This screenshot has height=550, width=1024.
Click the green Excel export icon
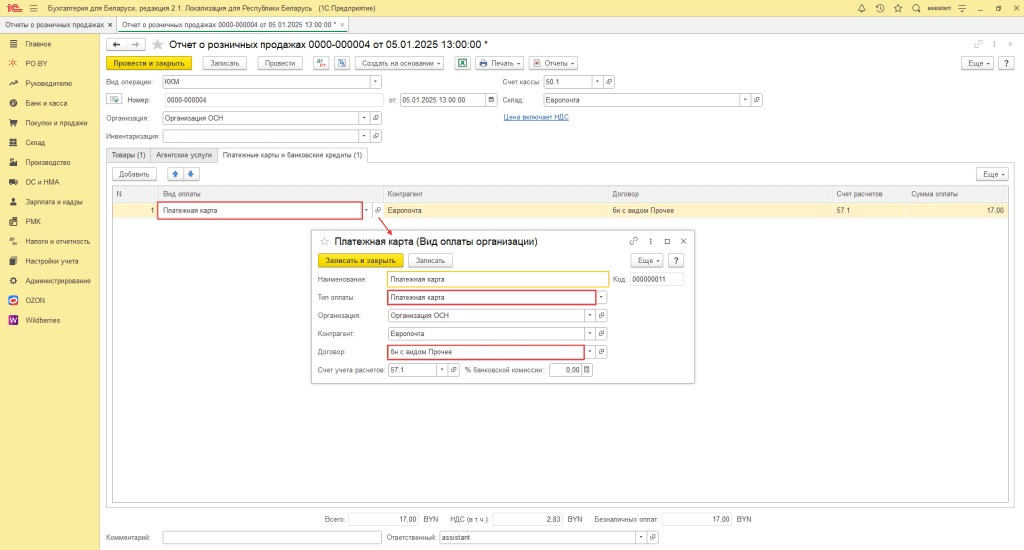462,63
